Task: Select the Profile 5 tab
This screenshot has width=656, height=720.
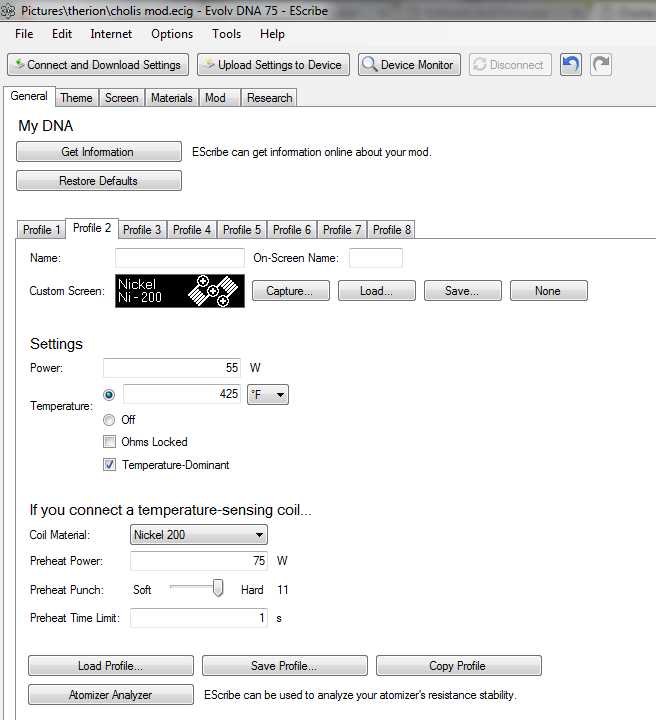Action: pos(243,230)
